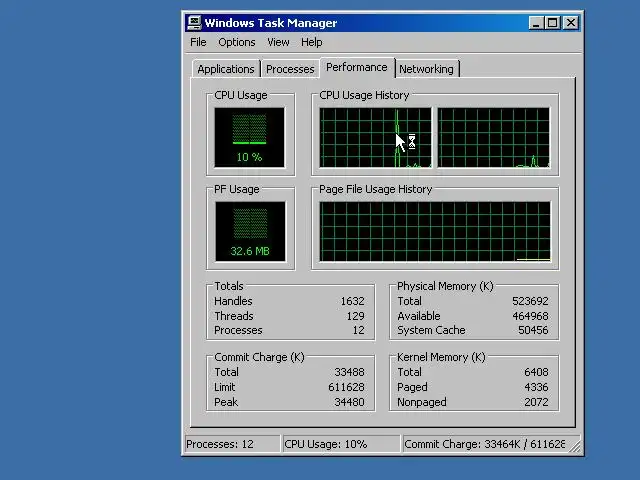Click the 'Nonpaged' label in Kernel Memory

(x=422, y=402)
